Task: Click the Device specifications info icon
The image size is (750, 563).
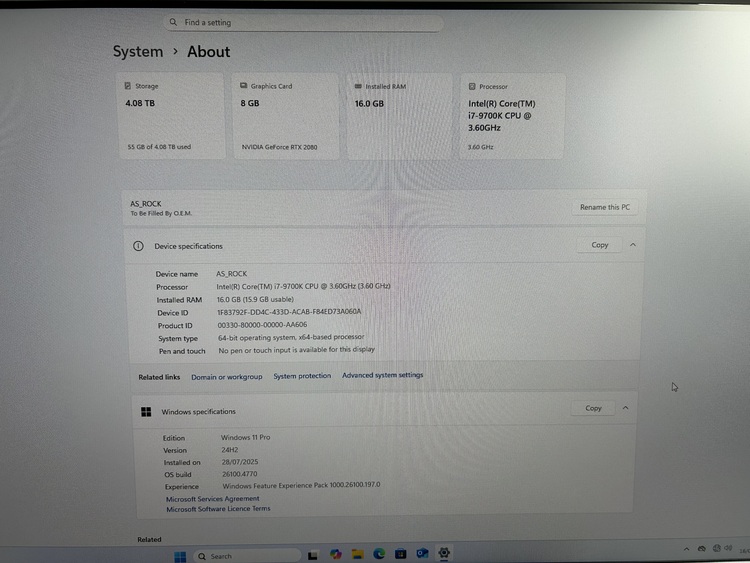Action: tap(138, 246)
